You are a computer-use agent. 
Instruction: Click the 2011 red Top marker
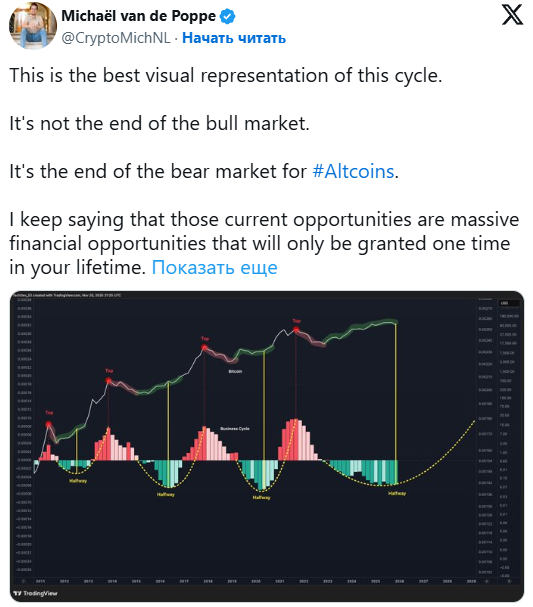[49, 425]
